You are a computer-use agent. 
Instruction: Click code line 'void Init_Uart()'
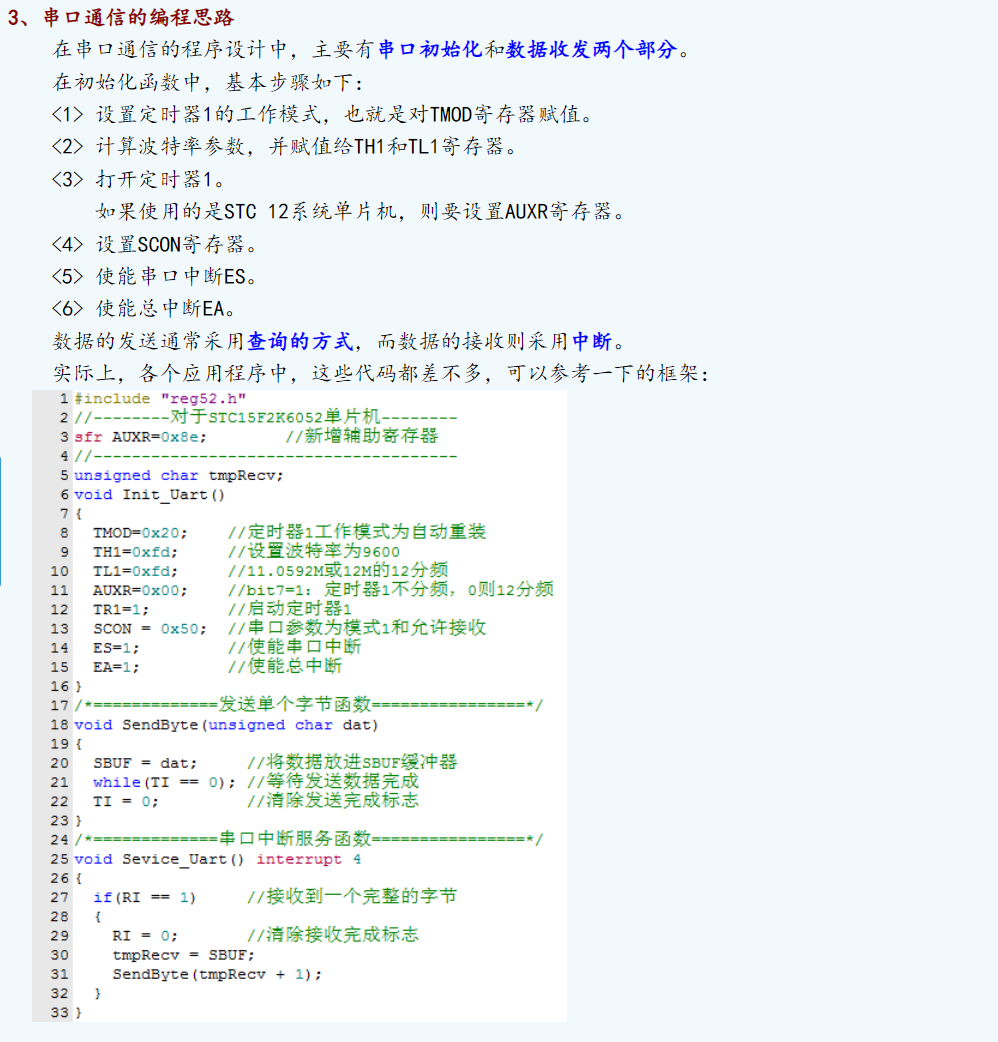[x=150, y=495]
